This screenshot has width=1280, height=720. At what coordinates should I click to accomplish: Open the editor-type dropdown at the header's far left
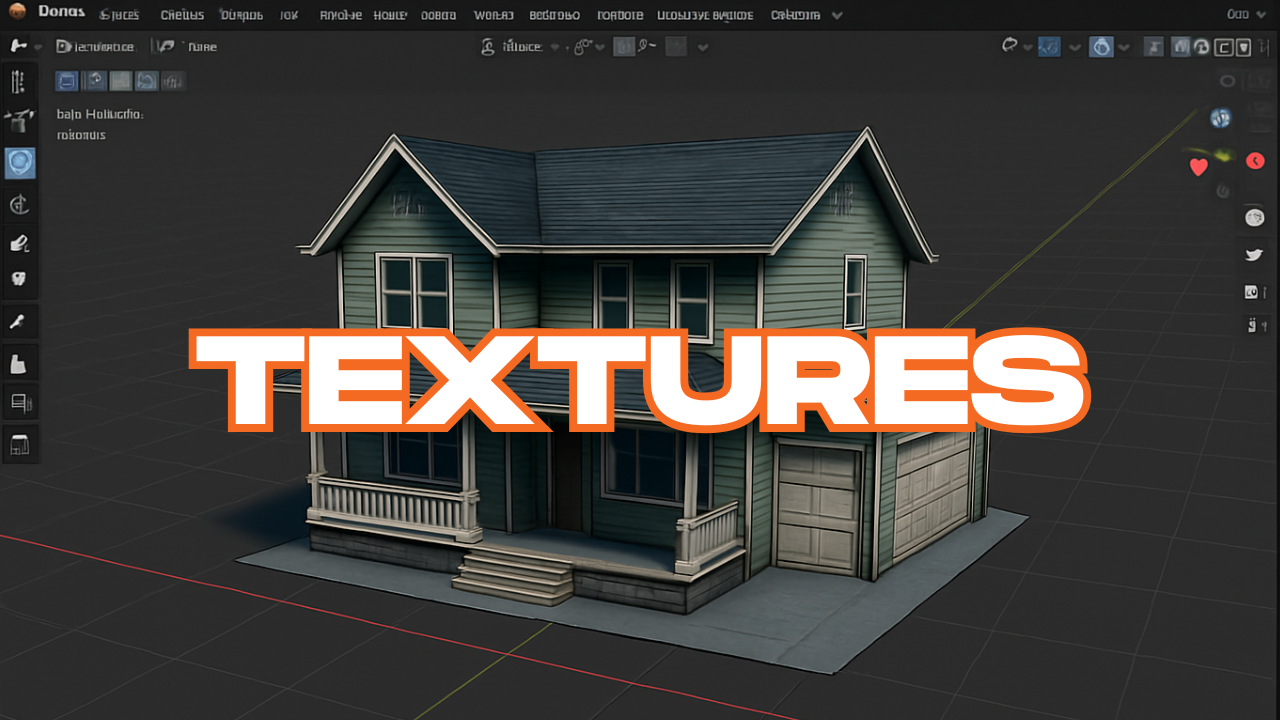click(25, 46)
